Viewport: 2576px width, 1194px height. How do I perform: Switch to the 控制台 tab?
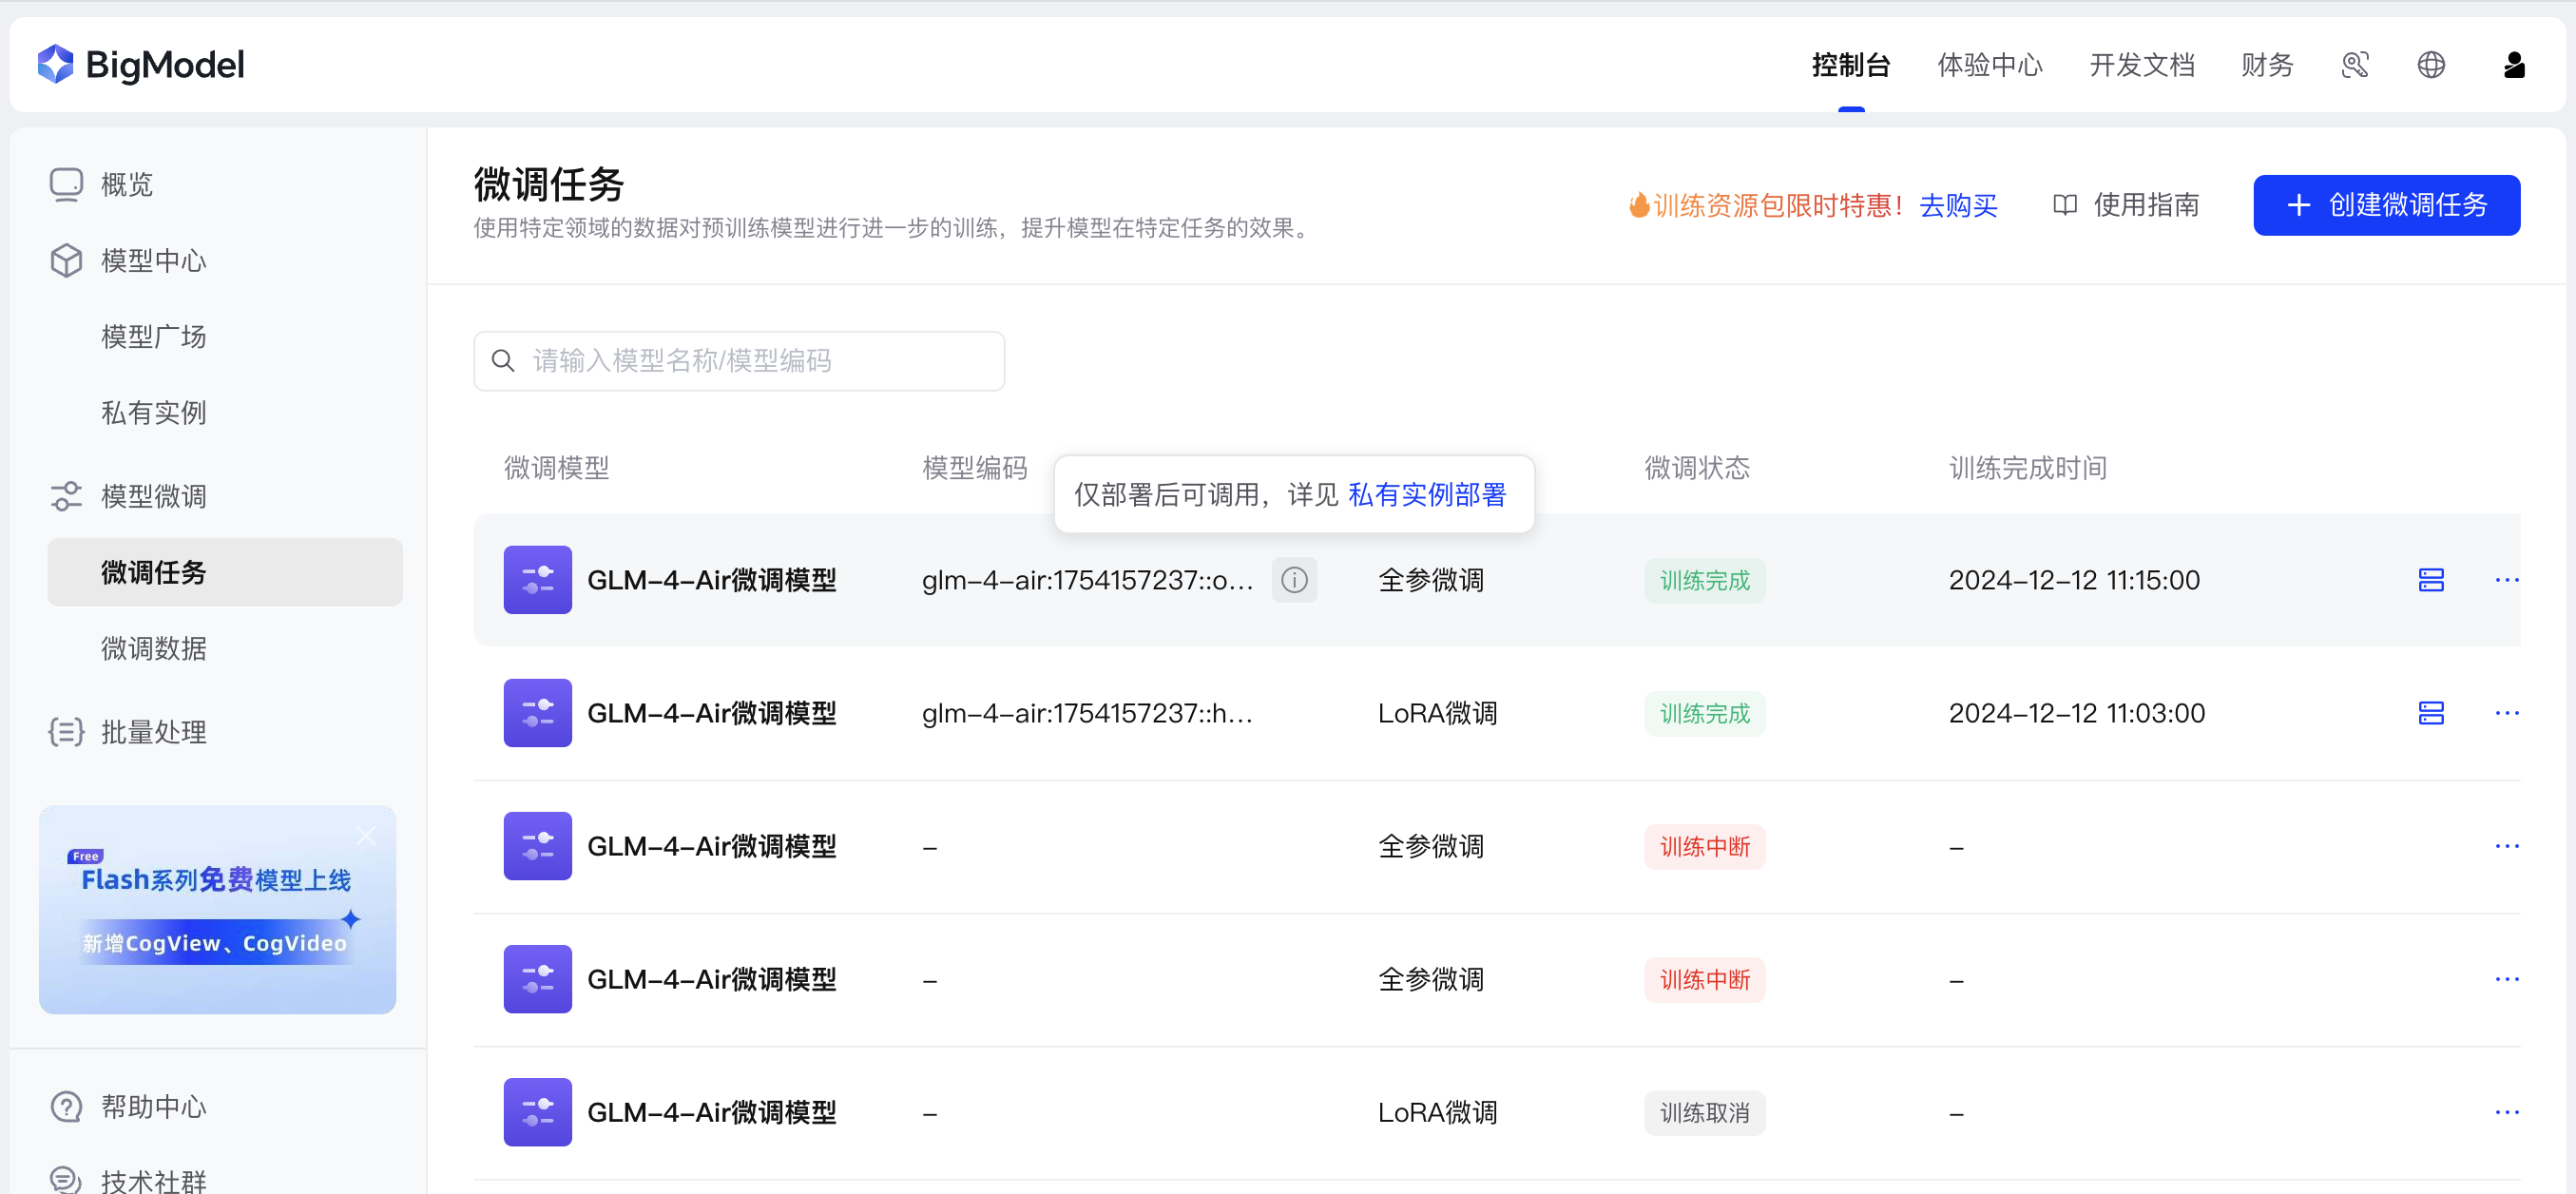1851,65
